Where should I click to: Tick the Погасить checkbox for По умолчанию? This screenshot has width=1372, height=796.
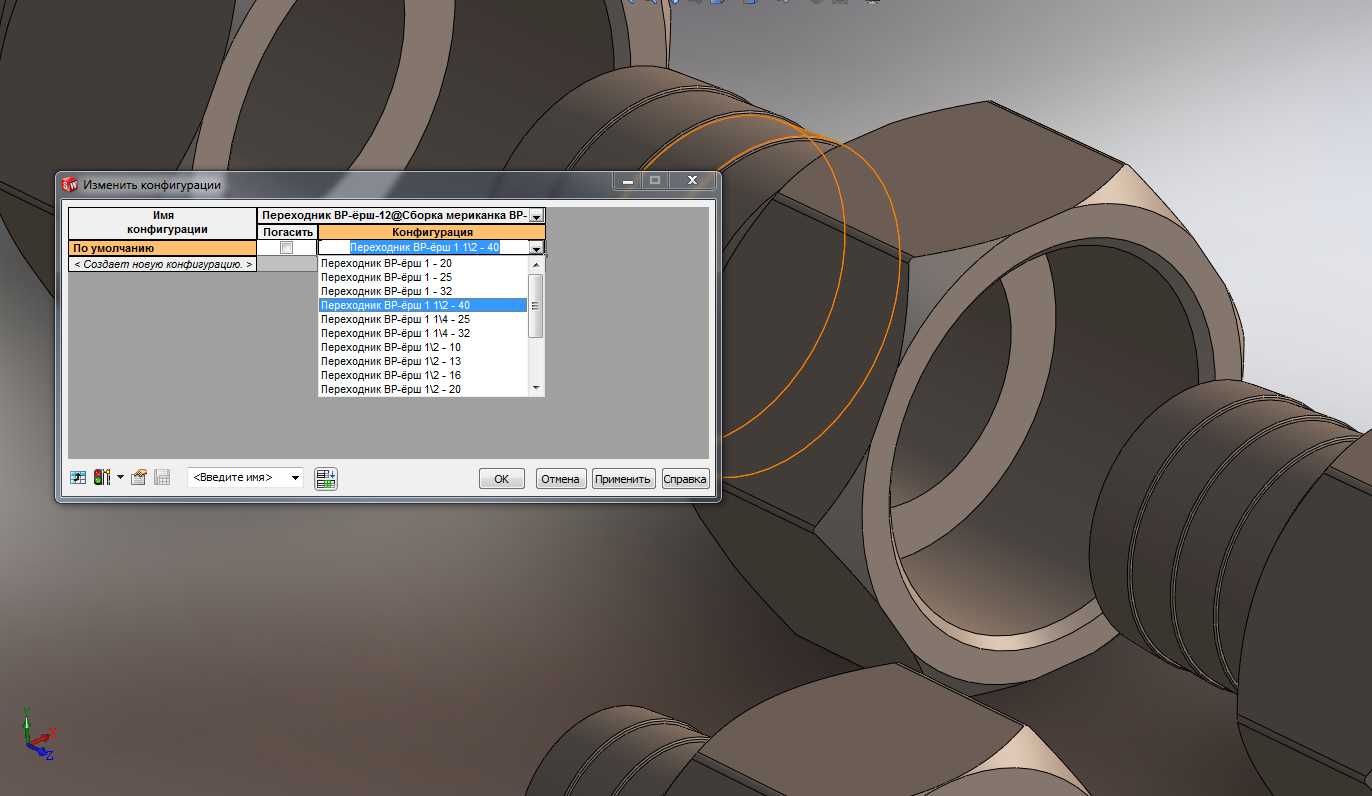[287, 248]
